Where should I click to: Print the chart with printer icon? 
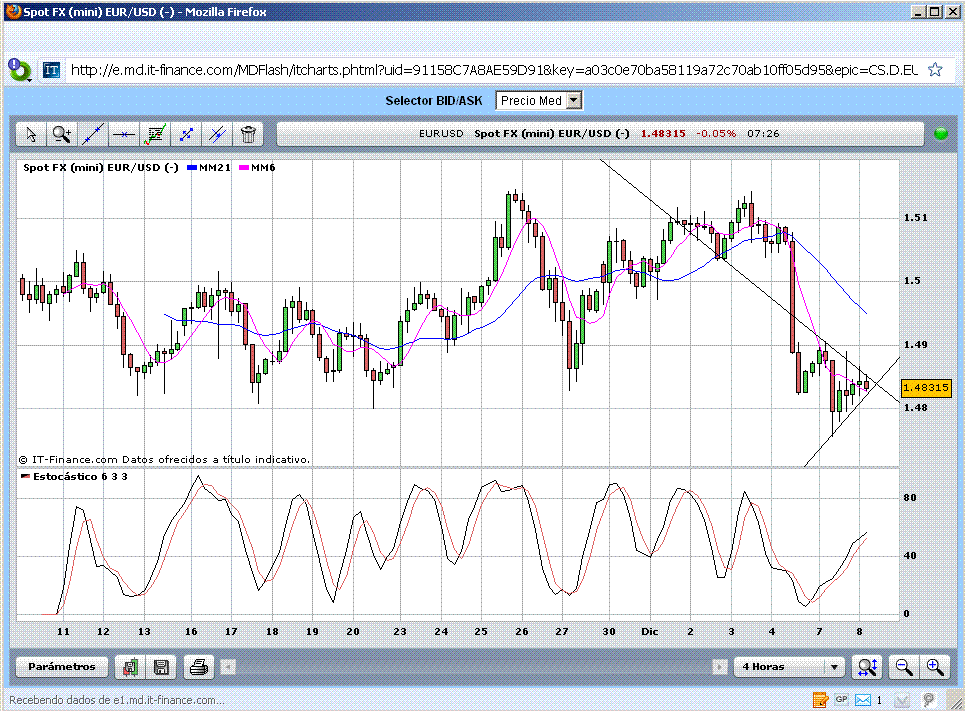tap(199, 667)
